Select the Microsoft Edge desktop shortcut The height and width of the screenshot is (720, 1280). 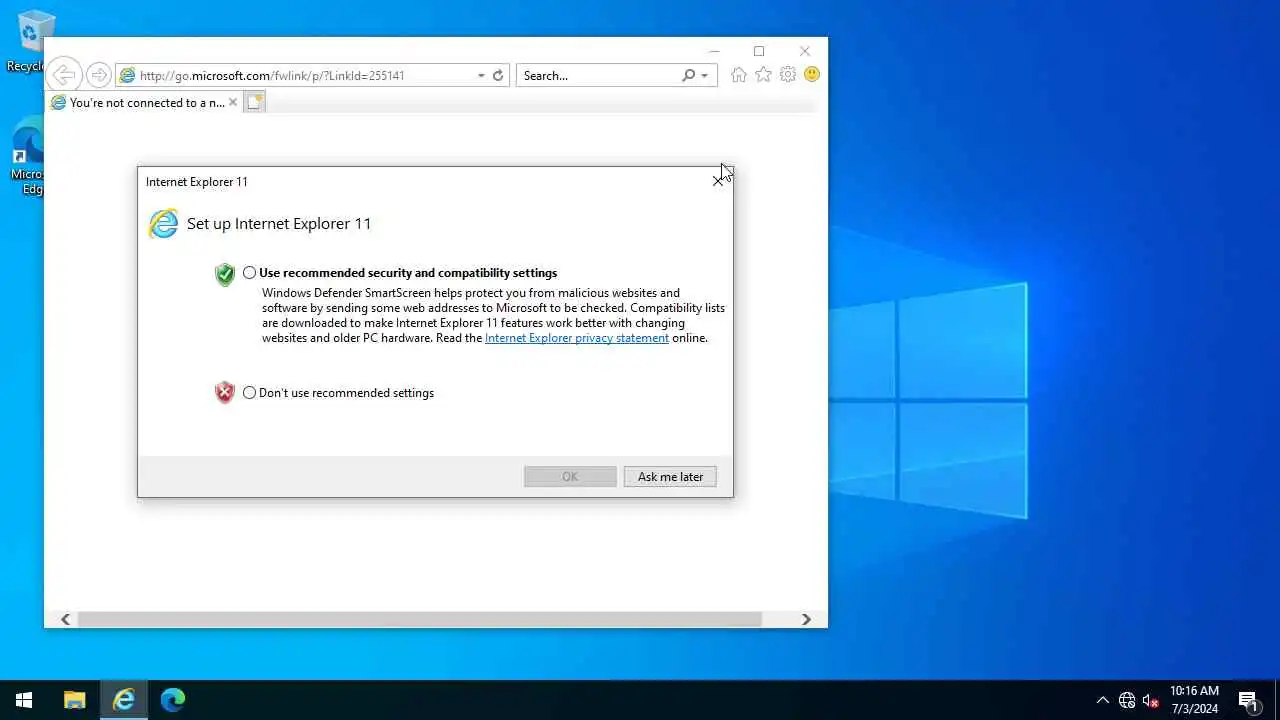[x=30, y=157]
